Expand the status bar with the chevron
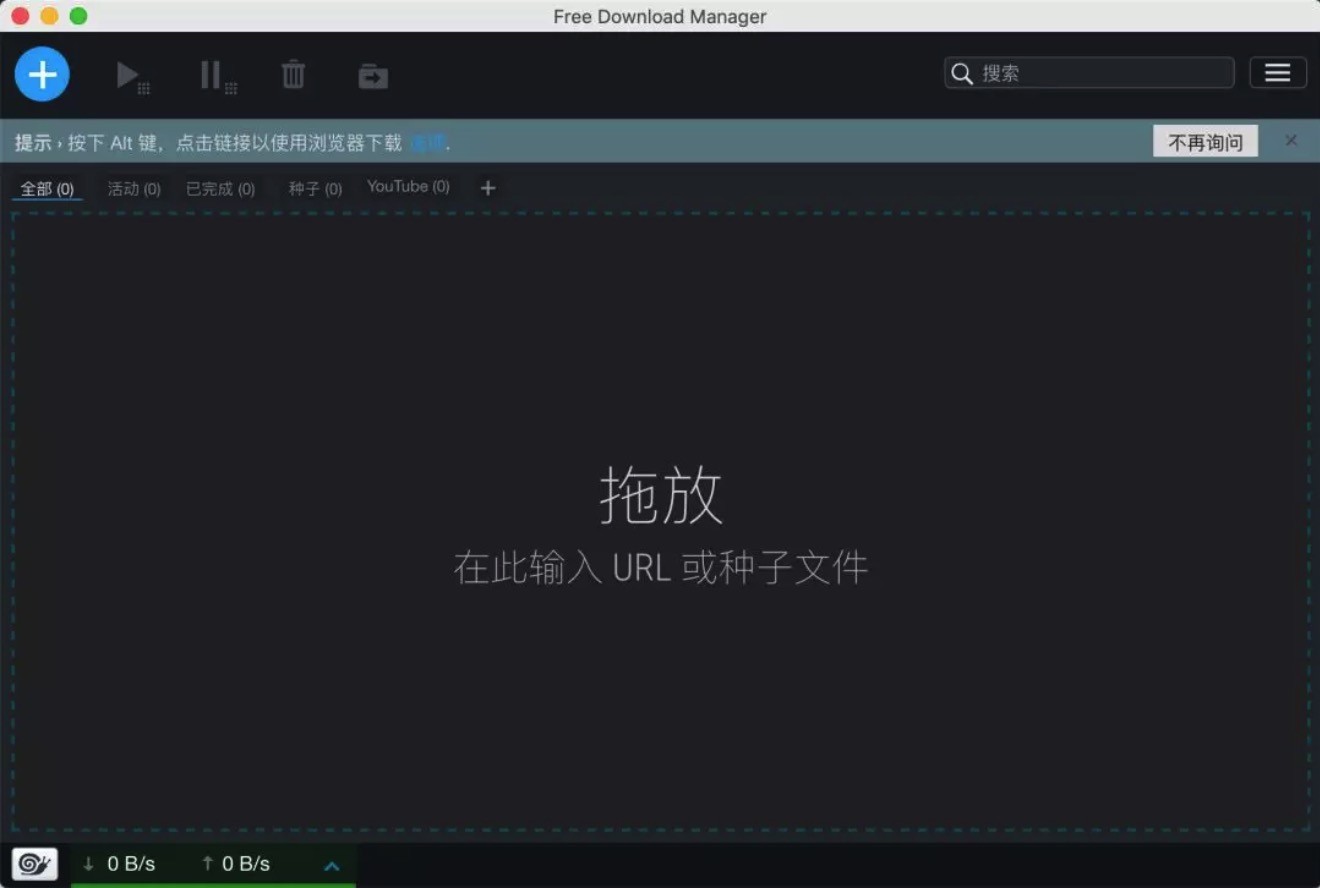Screen dimensions: 1320x888 click(x=331, y=866)
